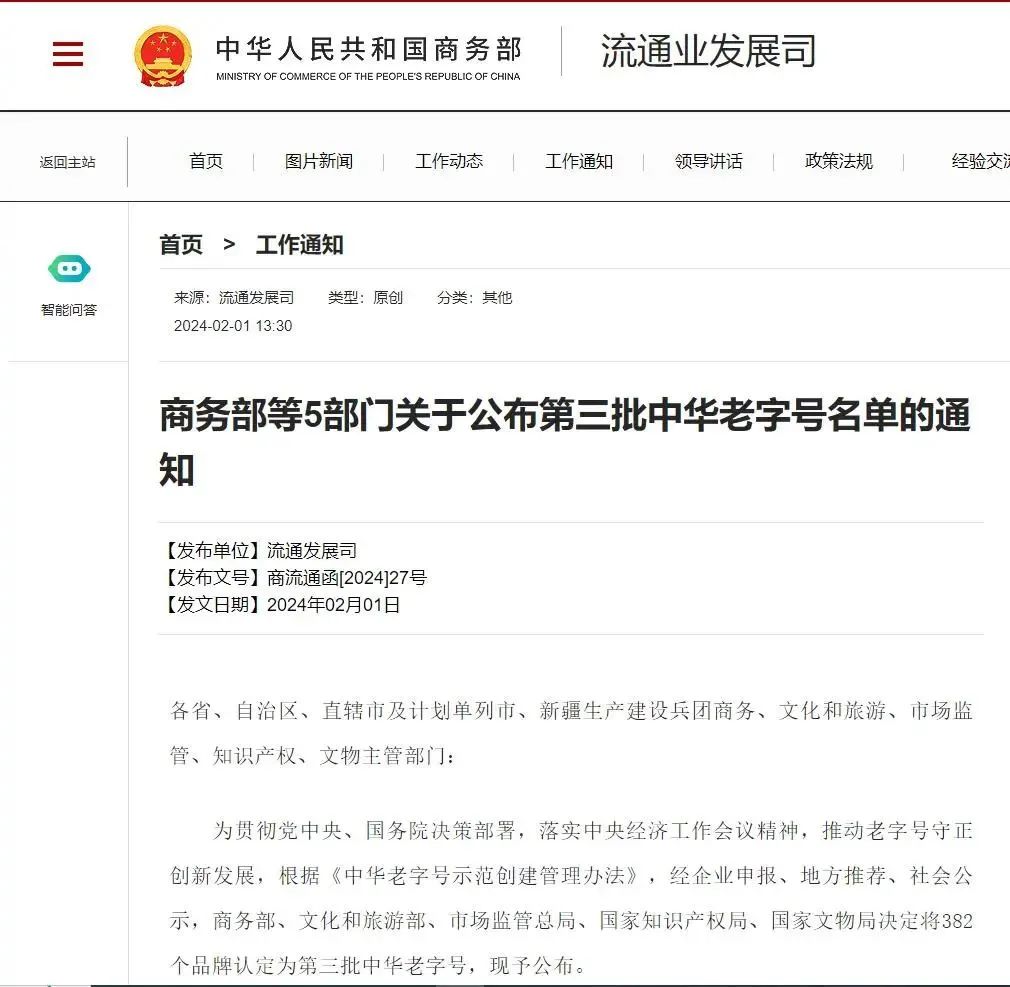This screenshot has width=1010, height=987.
Task: Go to 工作动态 in the navigation bar
Action: pyautogui.click(x=449, y=162)
